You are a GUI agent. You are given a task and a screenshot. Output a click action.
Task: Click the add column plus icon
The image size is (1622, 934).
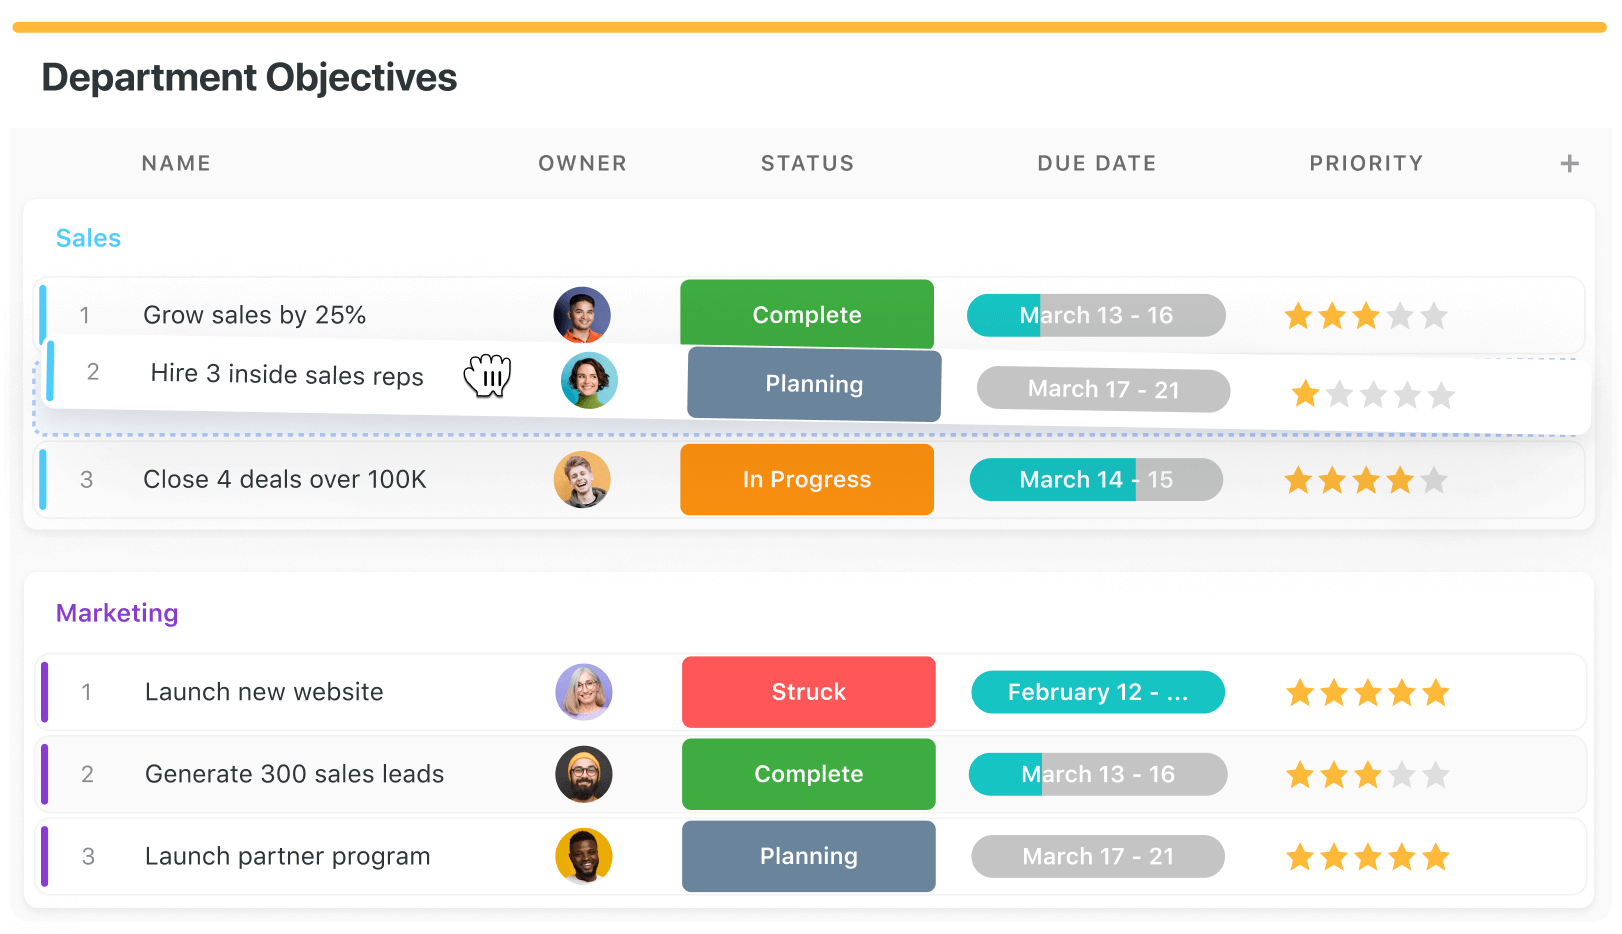pos(1569,164)
